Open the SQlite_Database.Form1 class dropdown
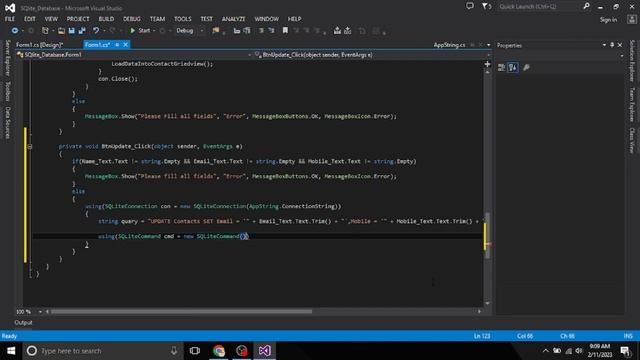Screen dimensions: 640x360 pos(249,55)
